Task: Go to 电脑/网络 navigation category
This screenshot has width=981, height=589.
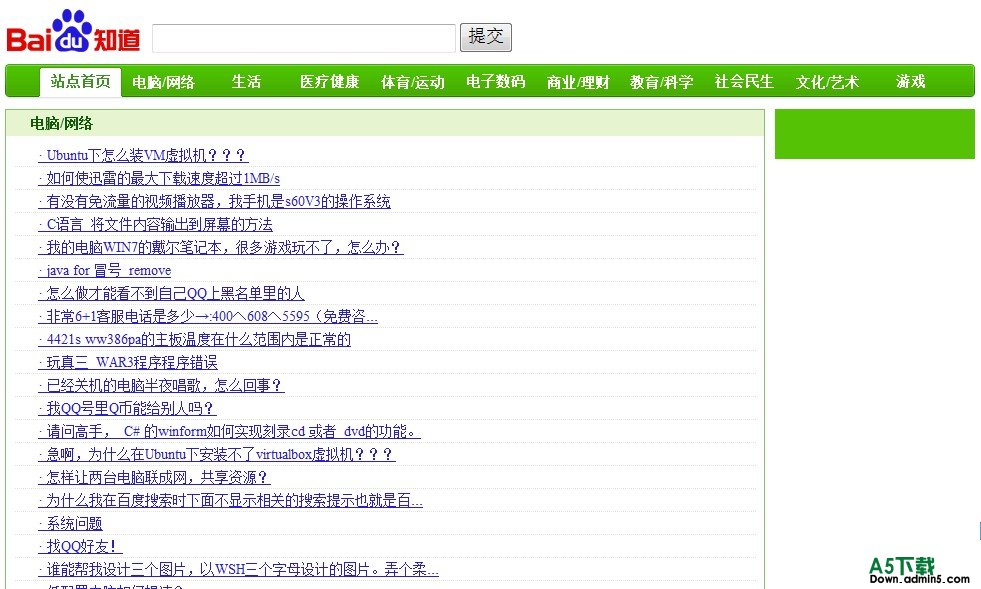Action: click(x=163, y=82)
